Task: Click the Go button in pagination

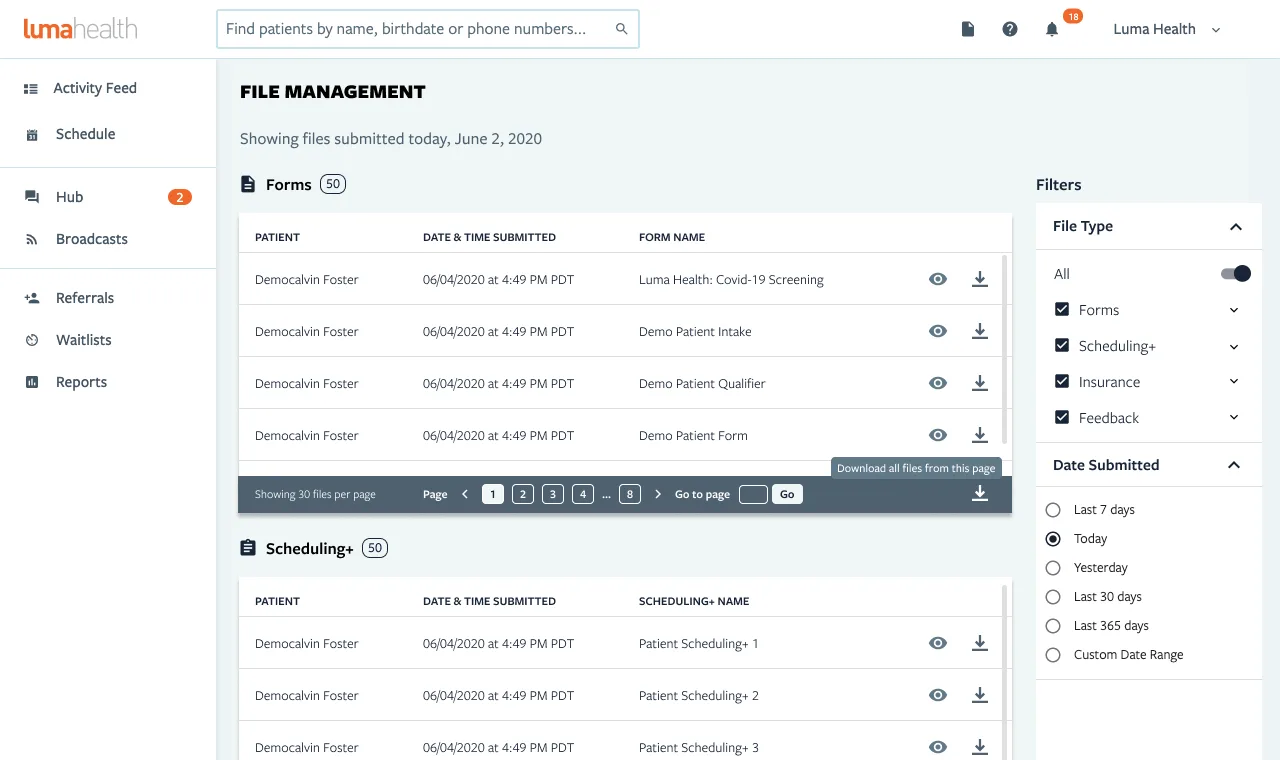Action: click(x=787, y=494)
